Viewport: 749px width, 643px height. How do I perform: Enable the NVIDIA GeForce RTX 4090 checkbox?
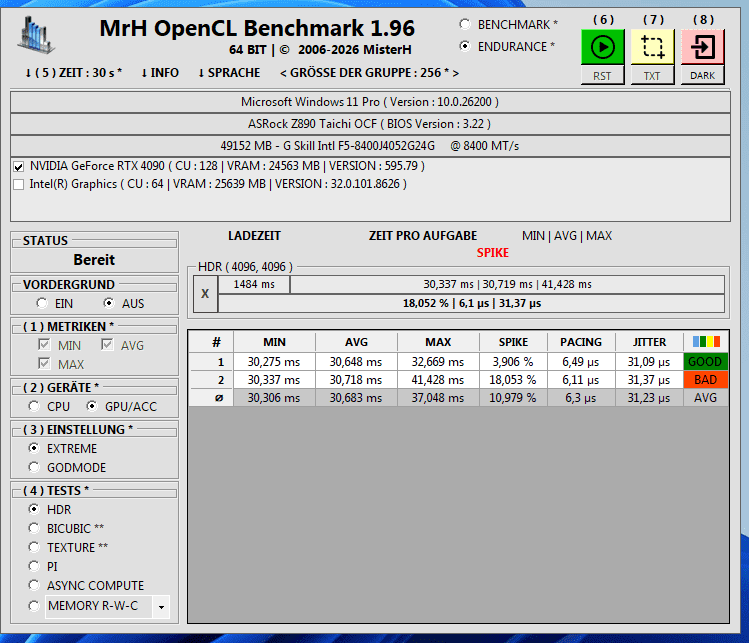coord(19,166)
